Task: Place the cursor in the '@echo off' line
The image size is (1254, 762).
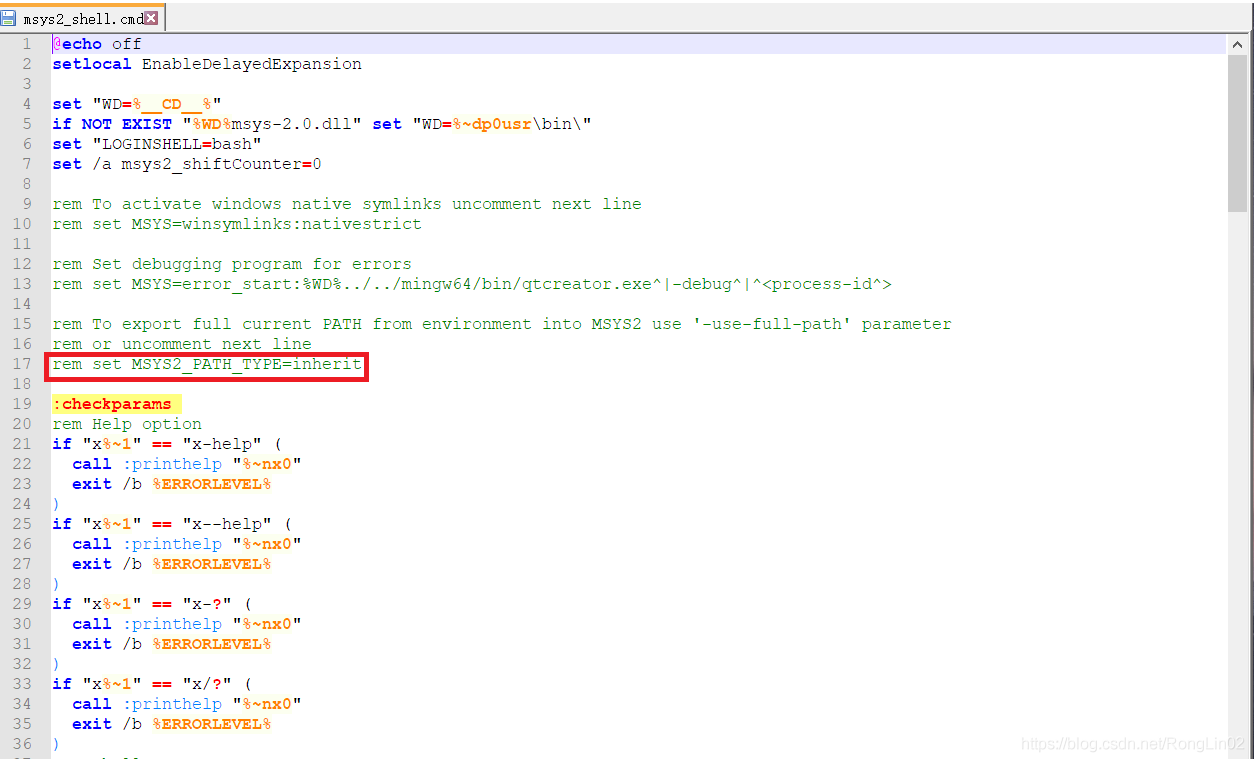Action: click(97, 44)
